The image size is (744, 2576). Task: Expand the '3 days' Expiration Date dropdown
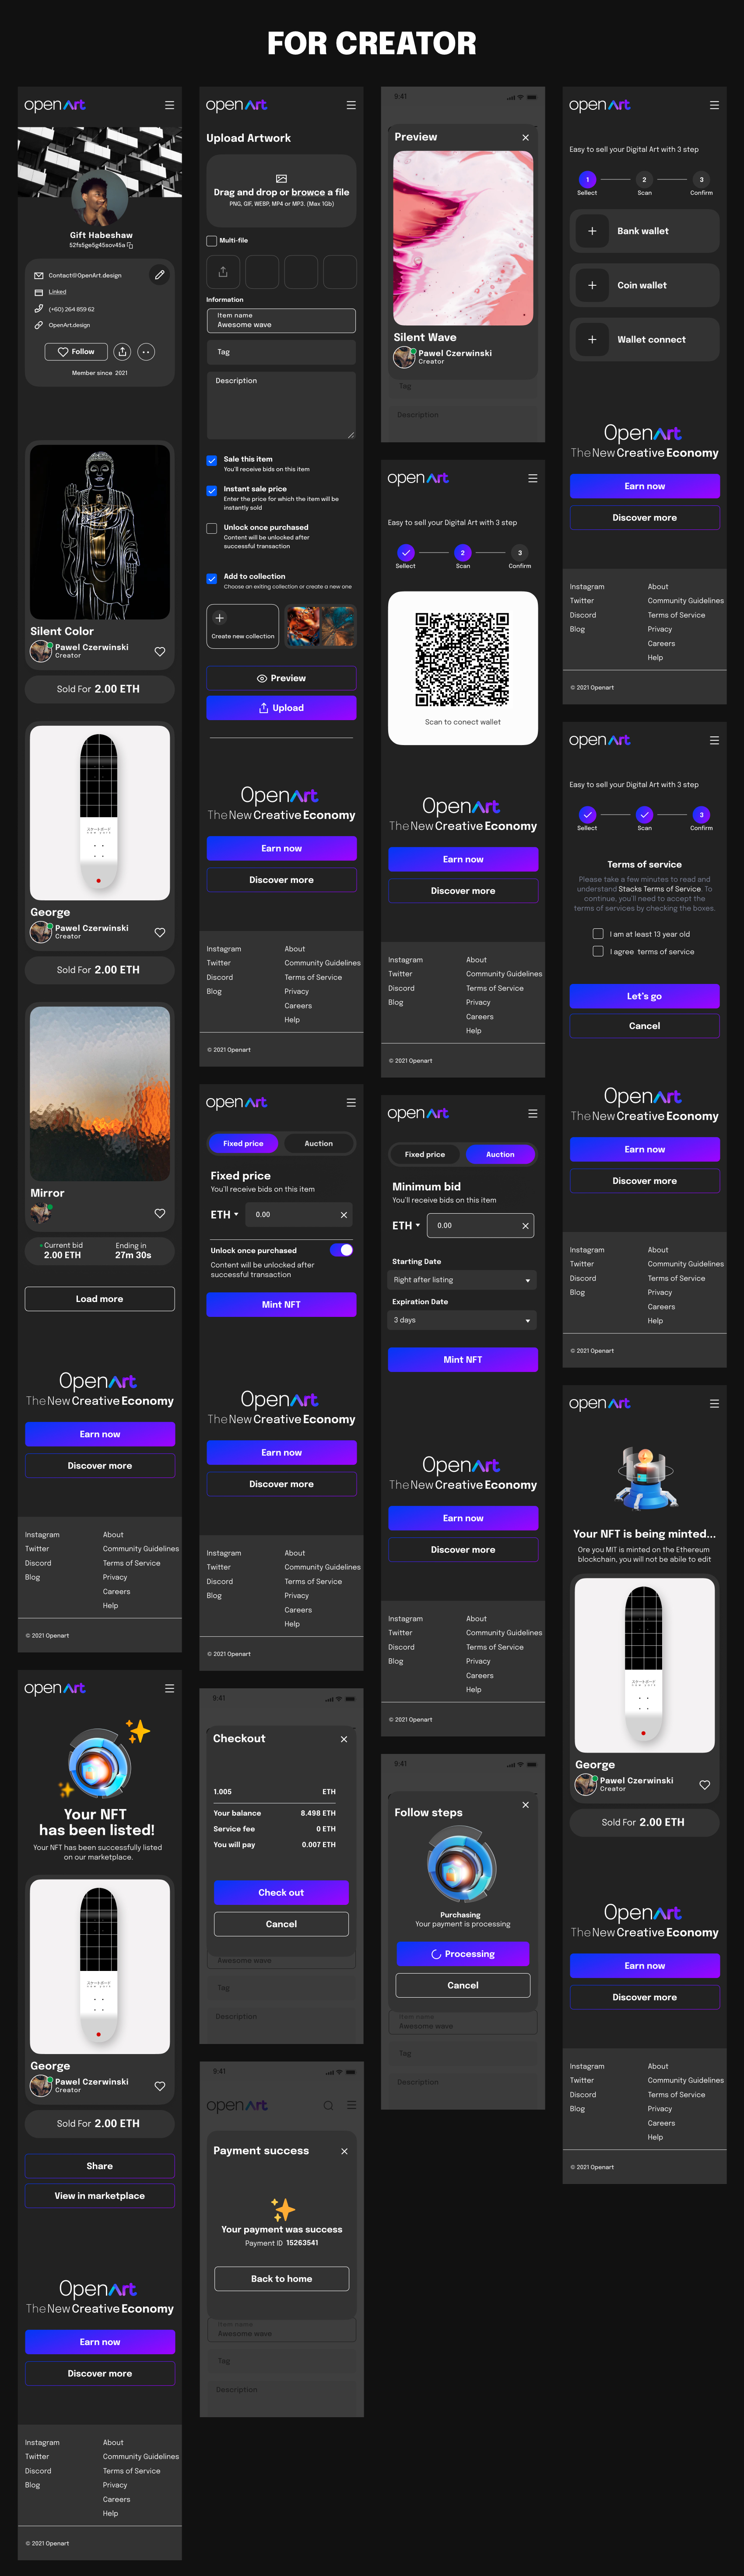pos(462,1320)
